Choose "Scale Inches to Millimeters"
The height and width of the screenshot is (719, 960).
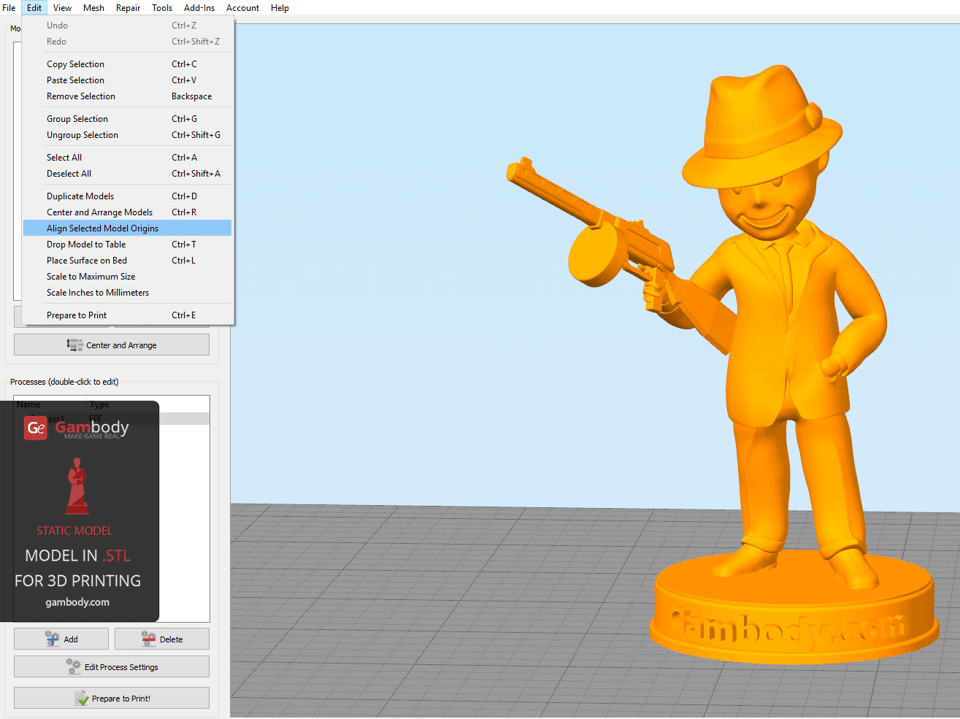(97, 292)
